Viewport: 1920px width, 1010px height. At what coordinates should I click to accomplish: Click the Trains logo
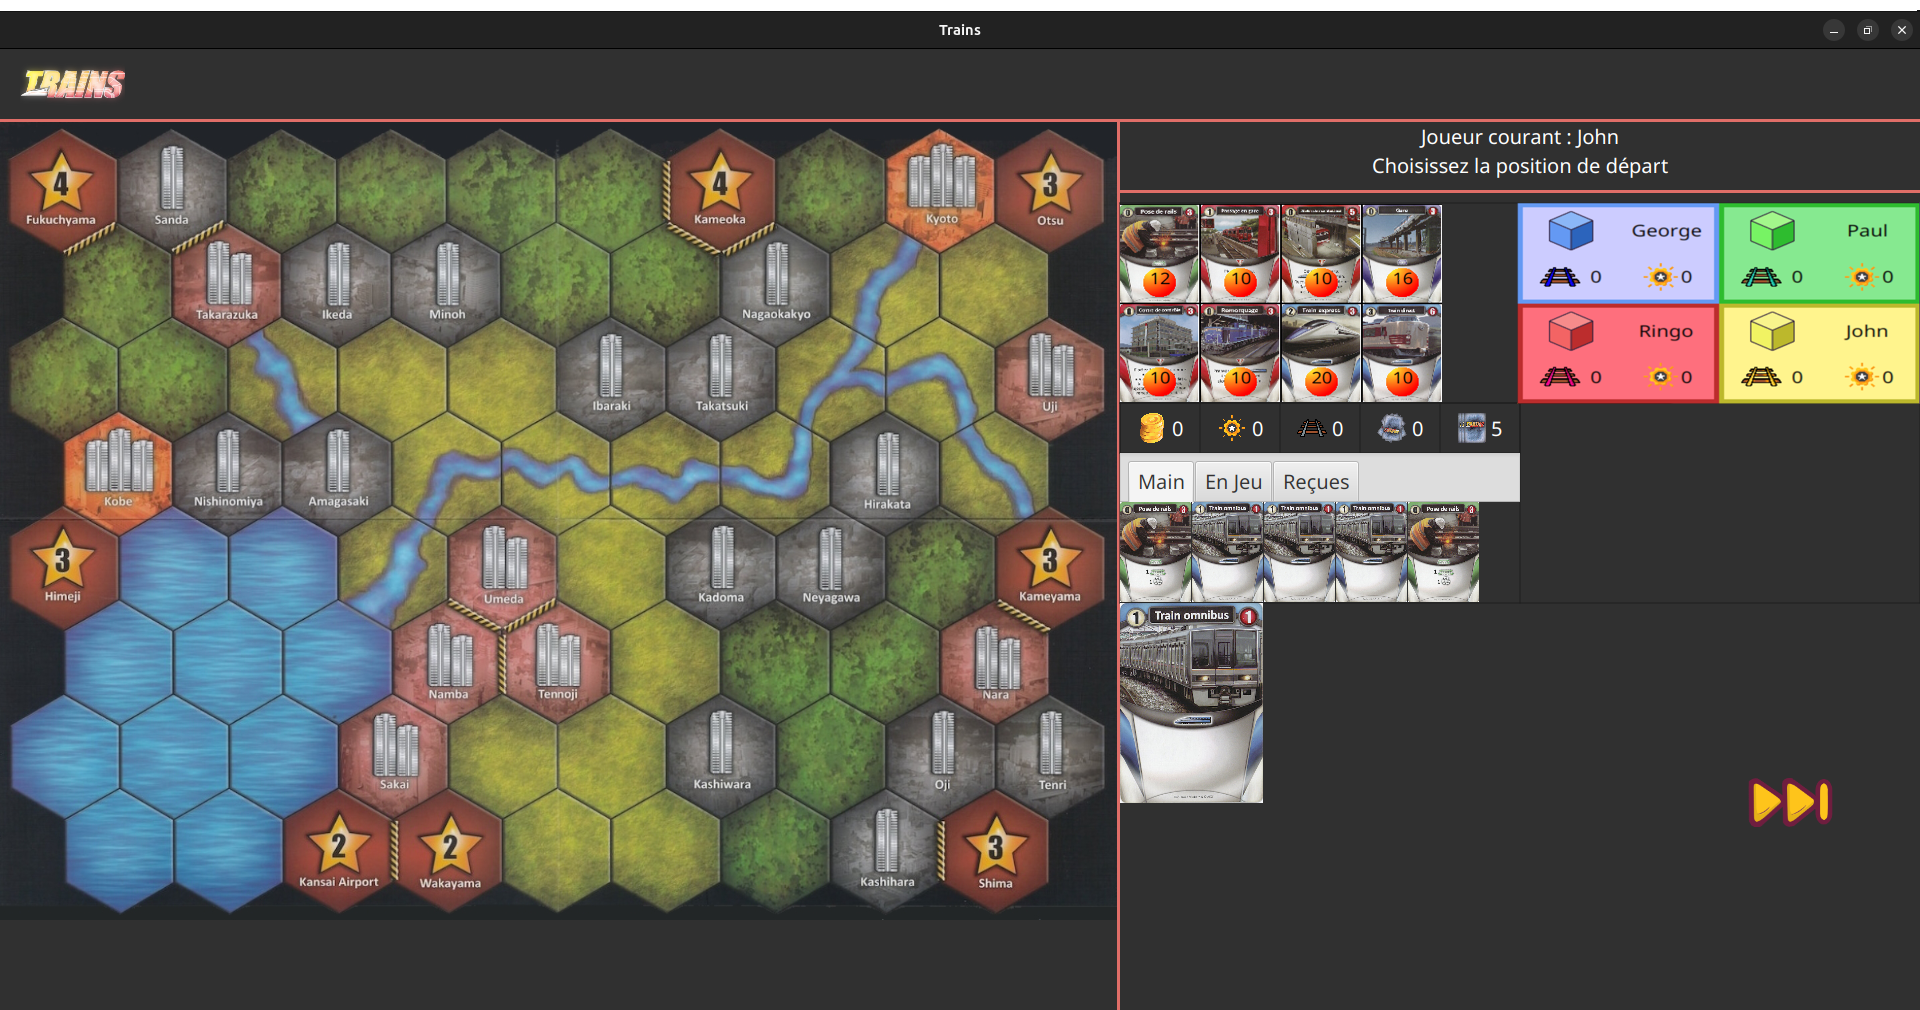tap(73, 84)
